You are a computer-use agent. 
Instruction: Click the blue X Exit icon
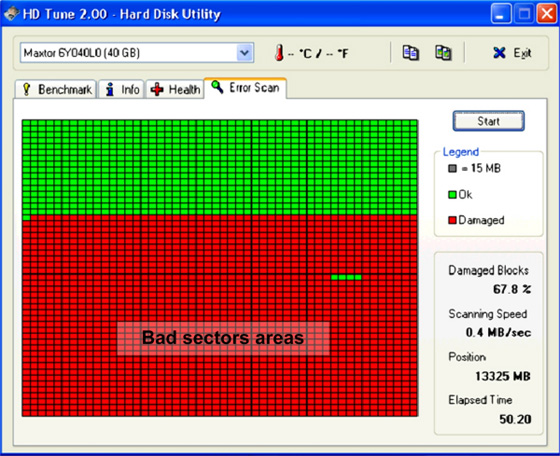[x=499, y=53]
